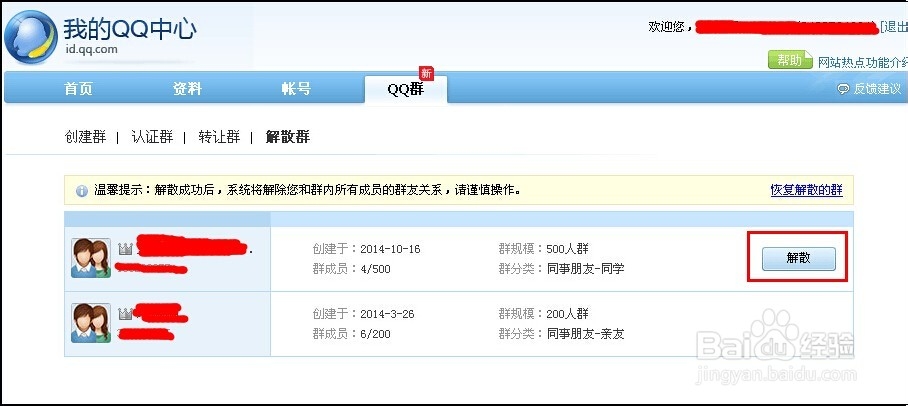Click the 解散 button for 500人群
The image size is (908, 406).
pos(799,258)
